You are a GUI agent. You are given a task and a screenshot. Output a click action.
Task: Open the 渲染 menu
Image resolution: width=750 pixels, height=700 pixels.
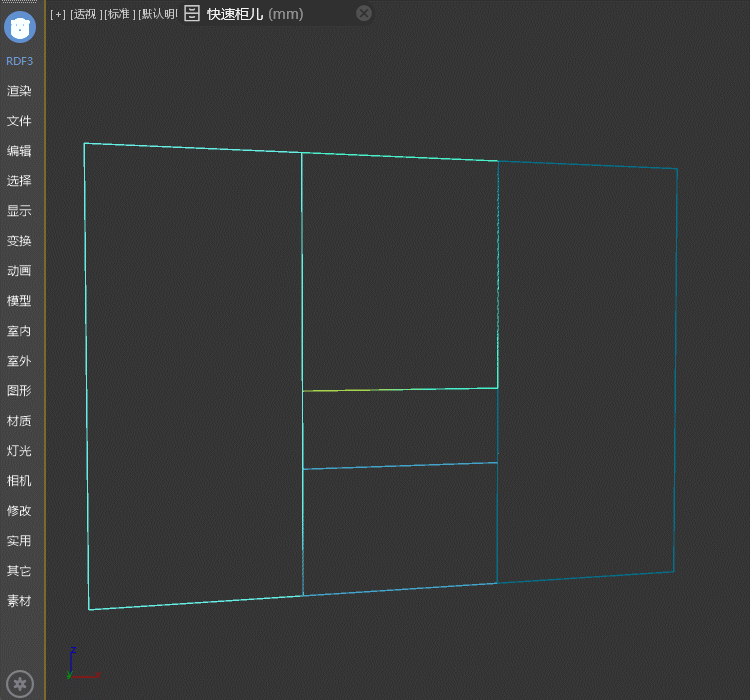(x=20, y=91)
